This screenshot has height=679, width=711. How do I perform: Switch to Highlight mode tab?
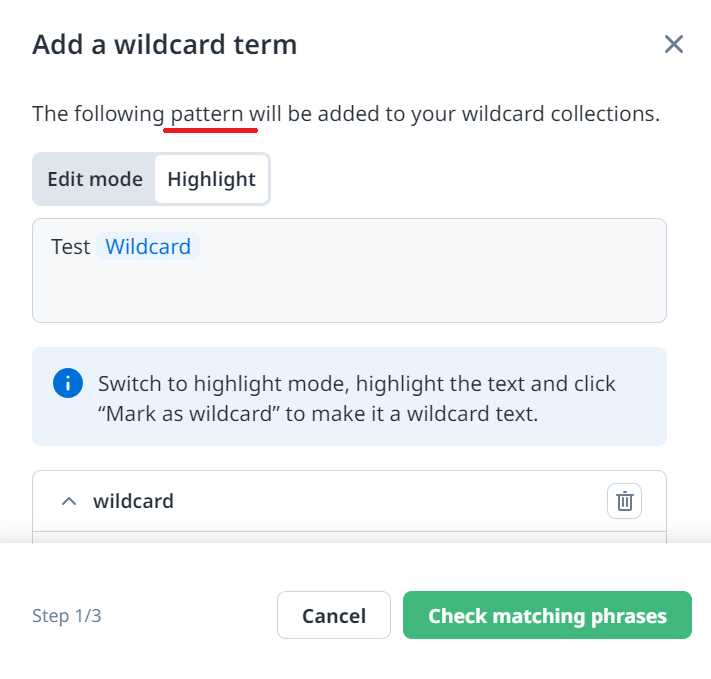click(x=211, y=179)
